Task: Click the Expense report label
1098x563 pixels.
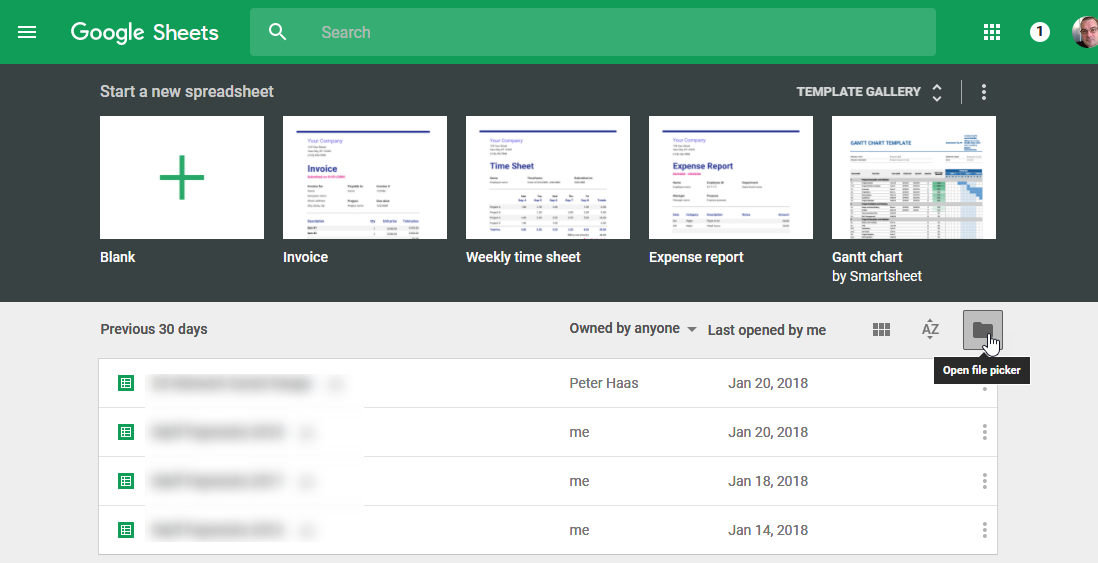Action: point(696,257)
